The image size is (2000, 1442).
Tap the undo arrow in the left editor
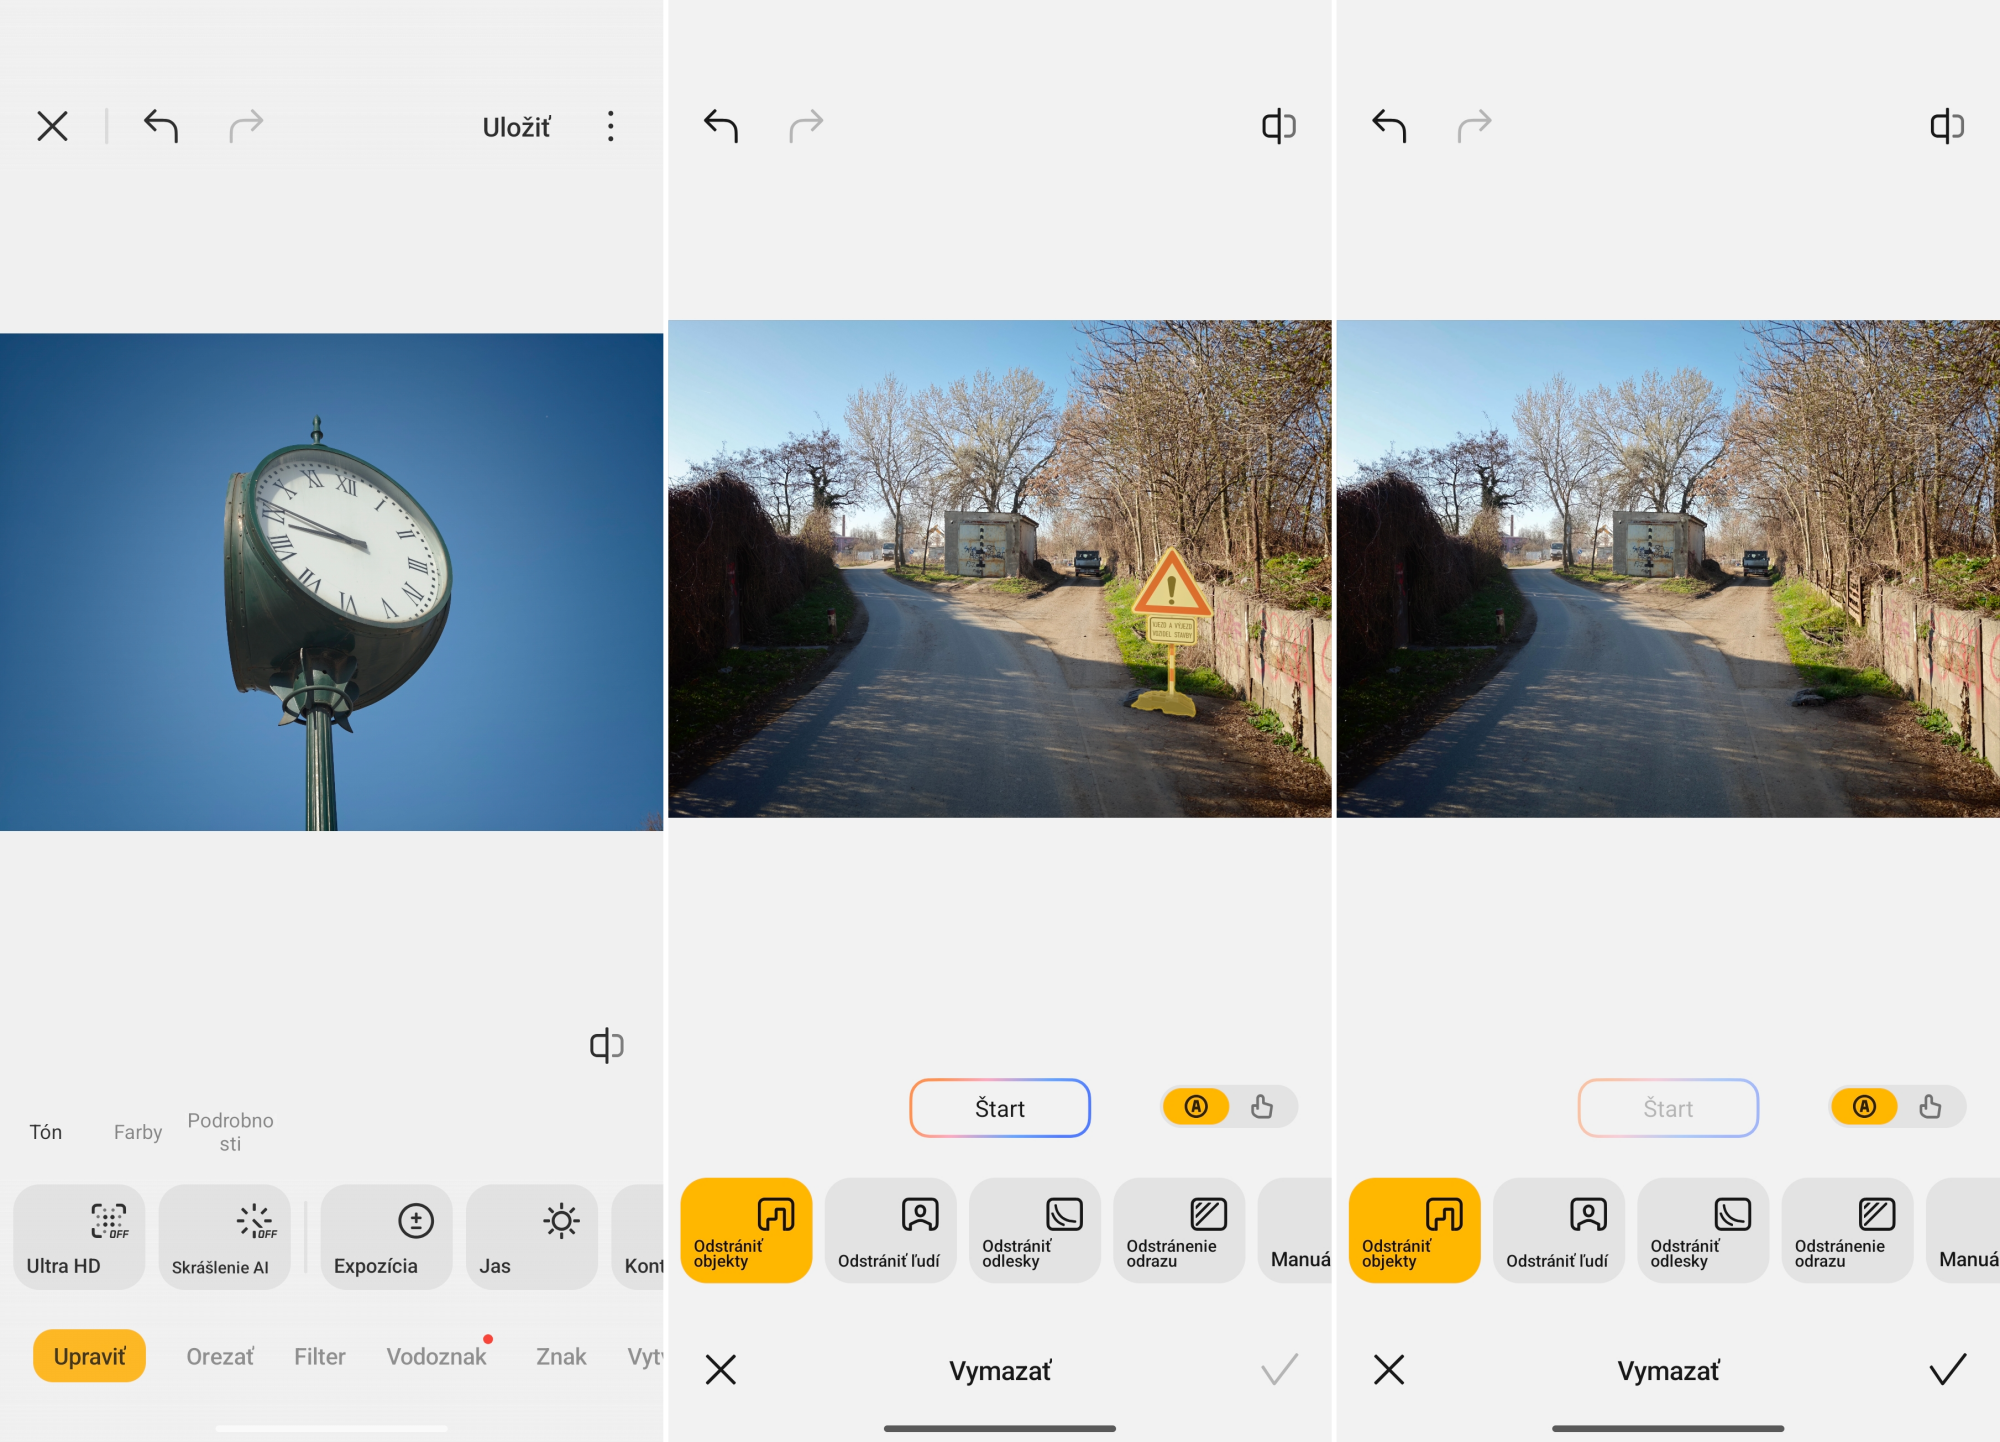click(161, 126)
